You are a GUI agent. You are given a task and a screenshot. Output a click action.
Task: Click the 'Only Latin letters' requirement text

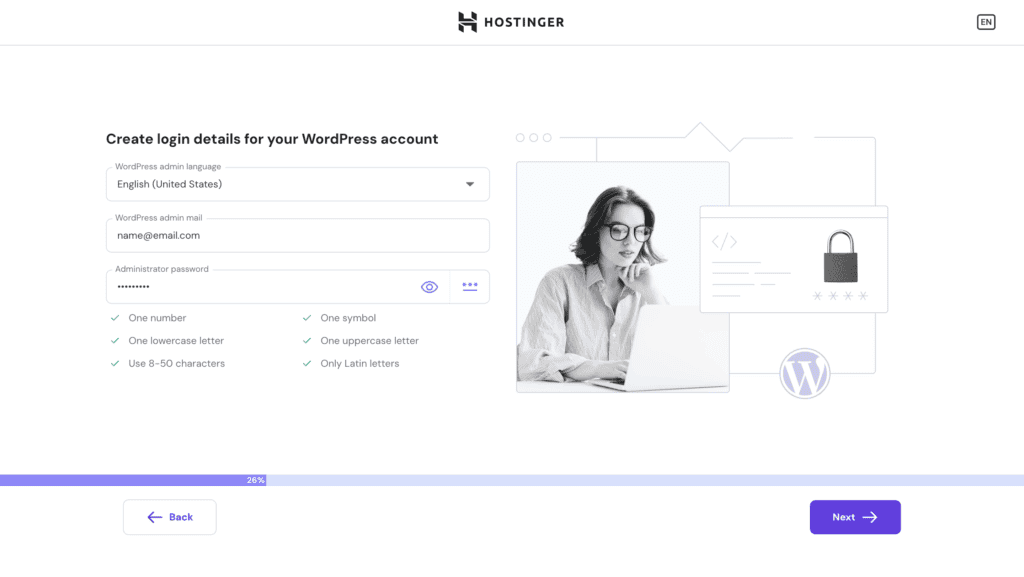tap(360, 364)
